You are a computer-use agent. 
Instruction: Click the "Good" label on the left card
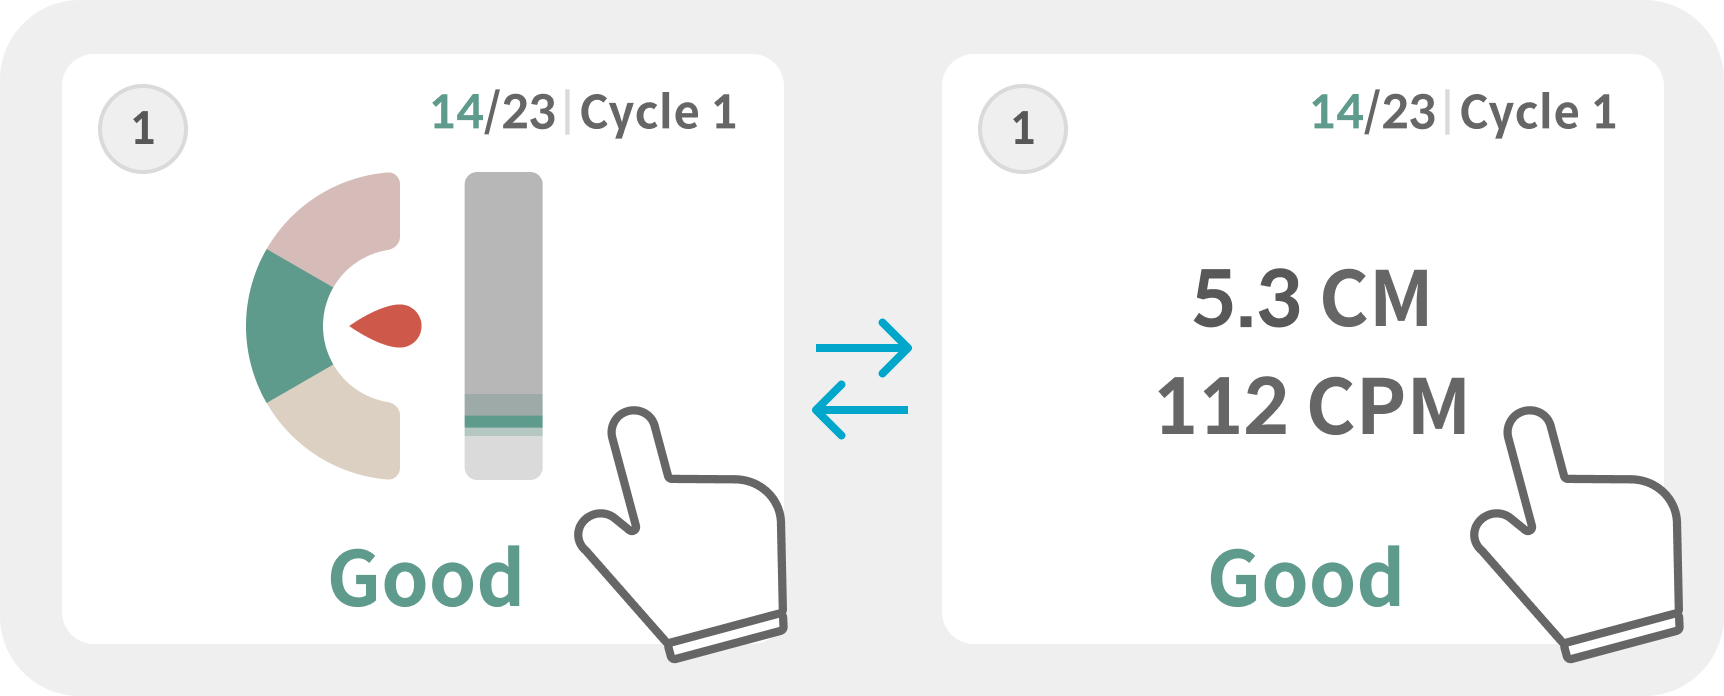coord(426,578)
